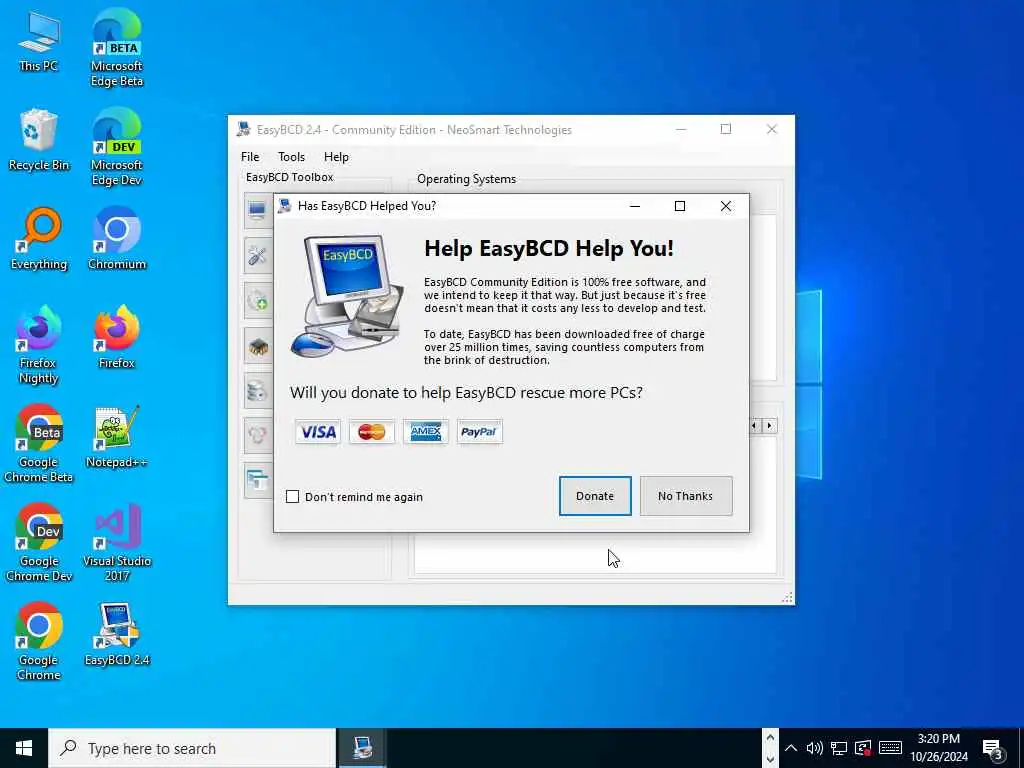Select BCD Deployment icon in toolbox
The height and width of the screenshot is (768, 1024).
(x=258, y=436)
